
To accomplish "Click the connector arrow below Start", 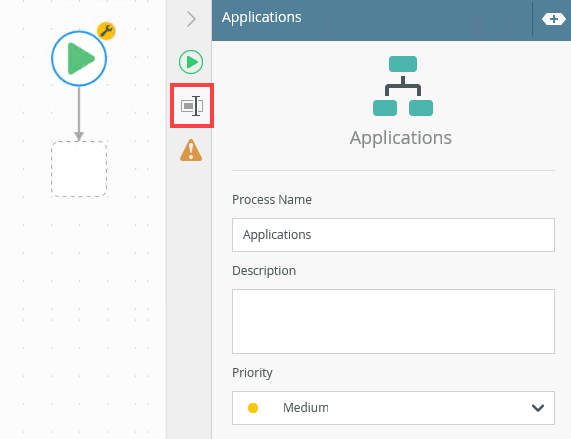I will pos(79,114).
